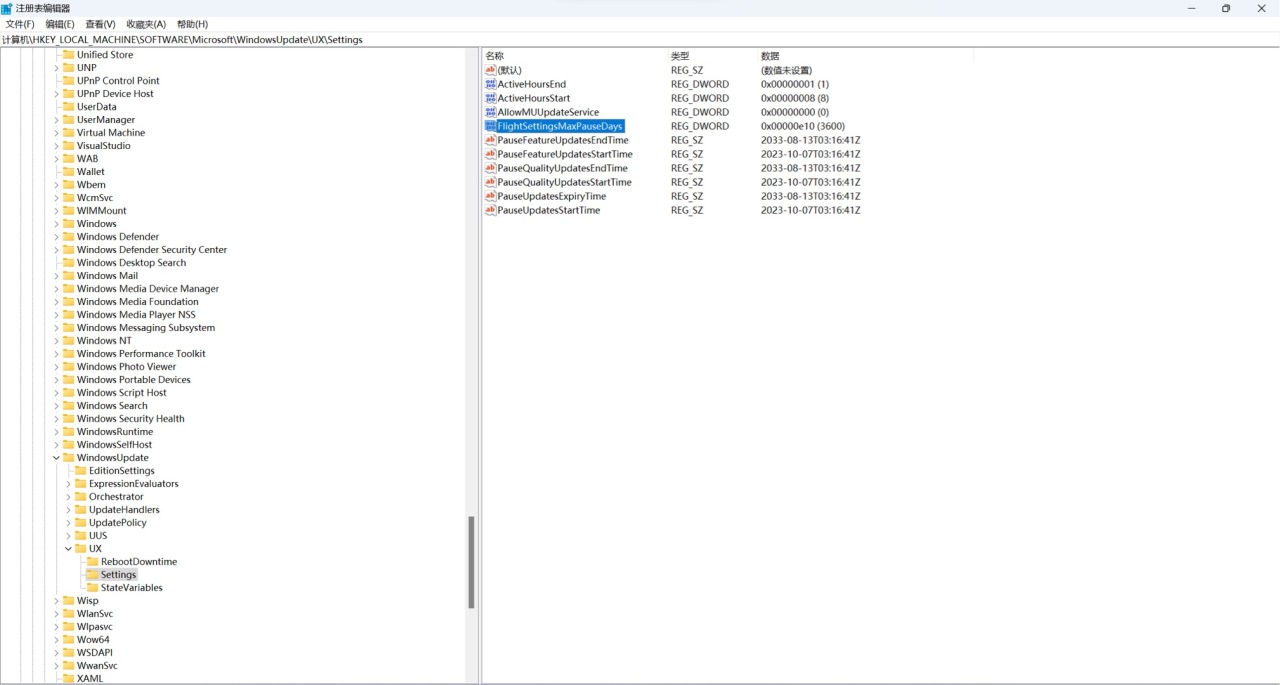Open the 编辑(E) menu
Image resolution: width=1280 pixels, height=685 pixels.
[60, 24]
